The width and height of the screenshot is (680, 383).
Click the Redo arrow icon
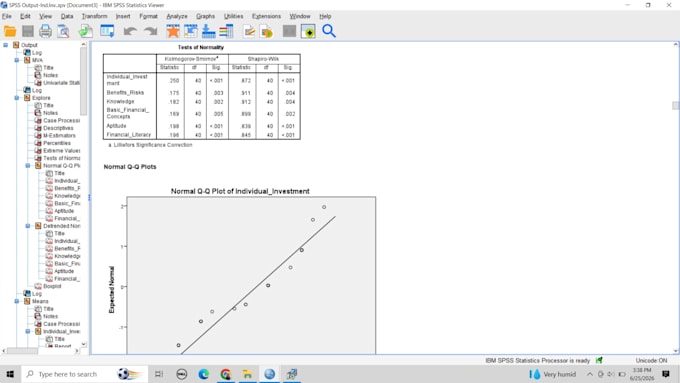[150, 31]
